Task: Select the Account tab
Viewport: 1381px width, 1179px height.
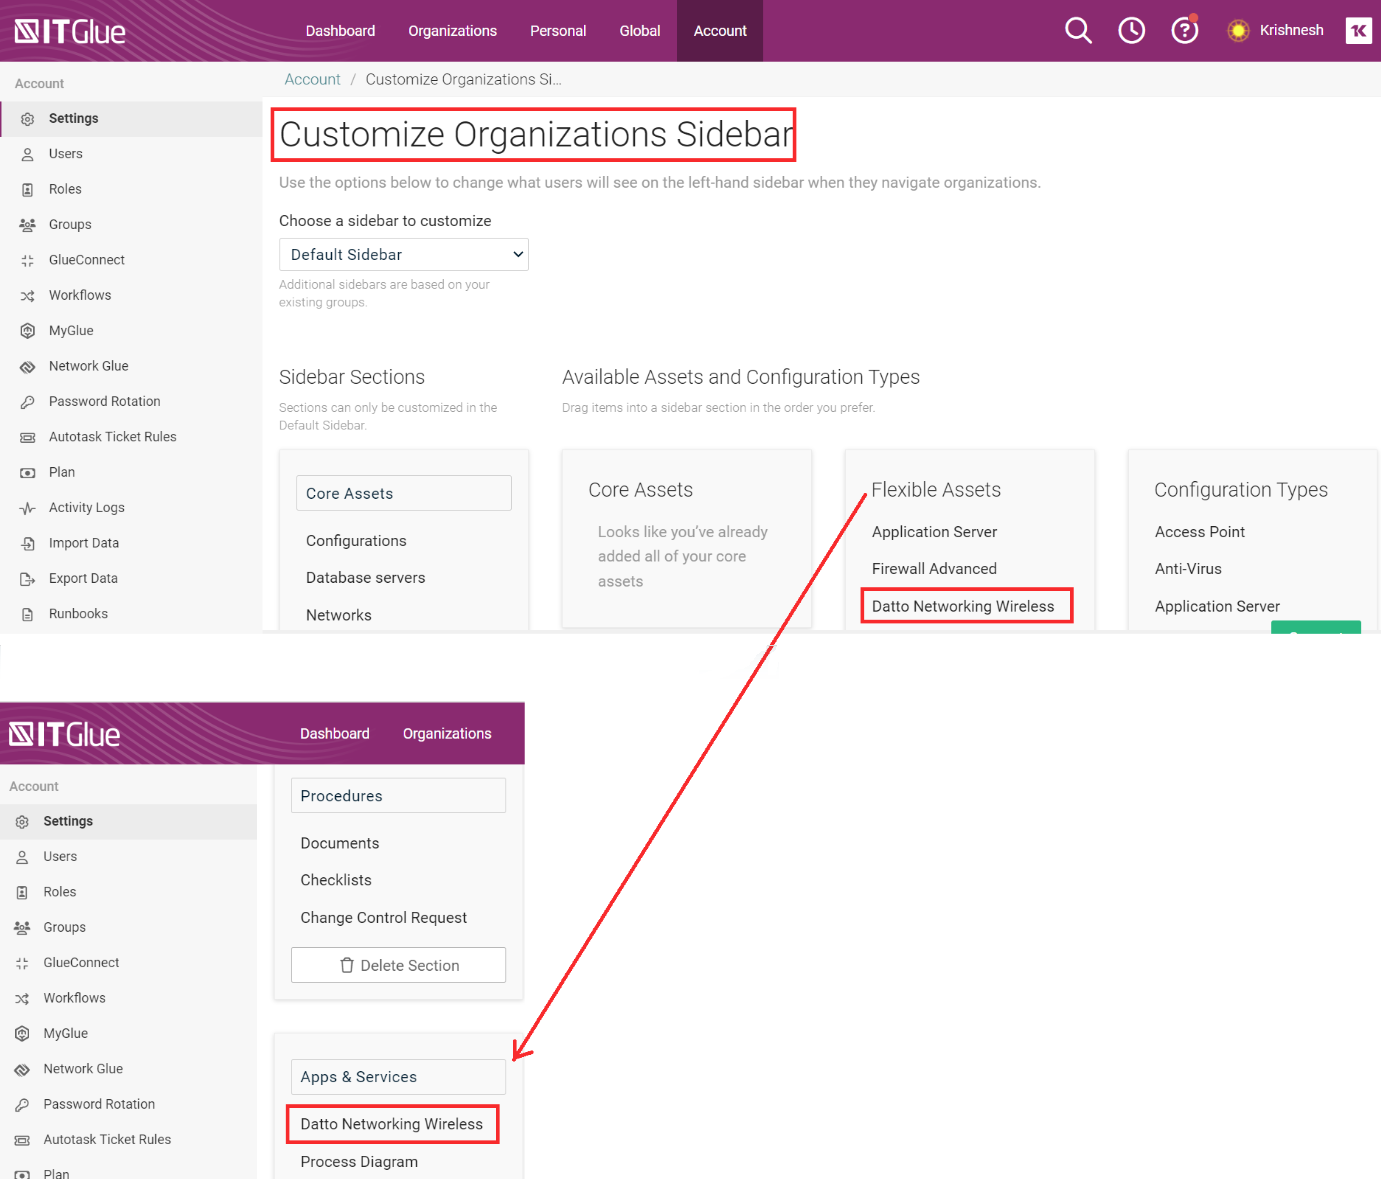Action: tap(720, 31)
